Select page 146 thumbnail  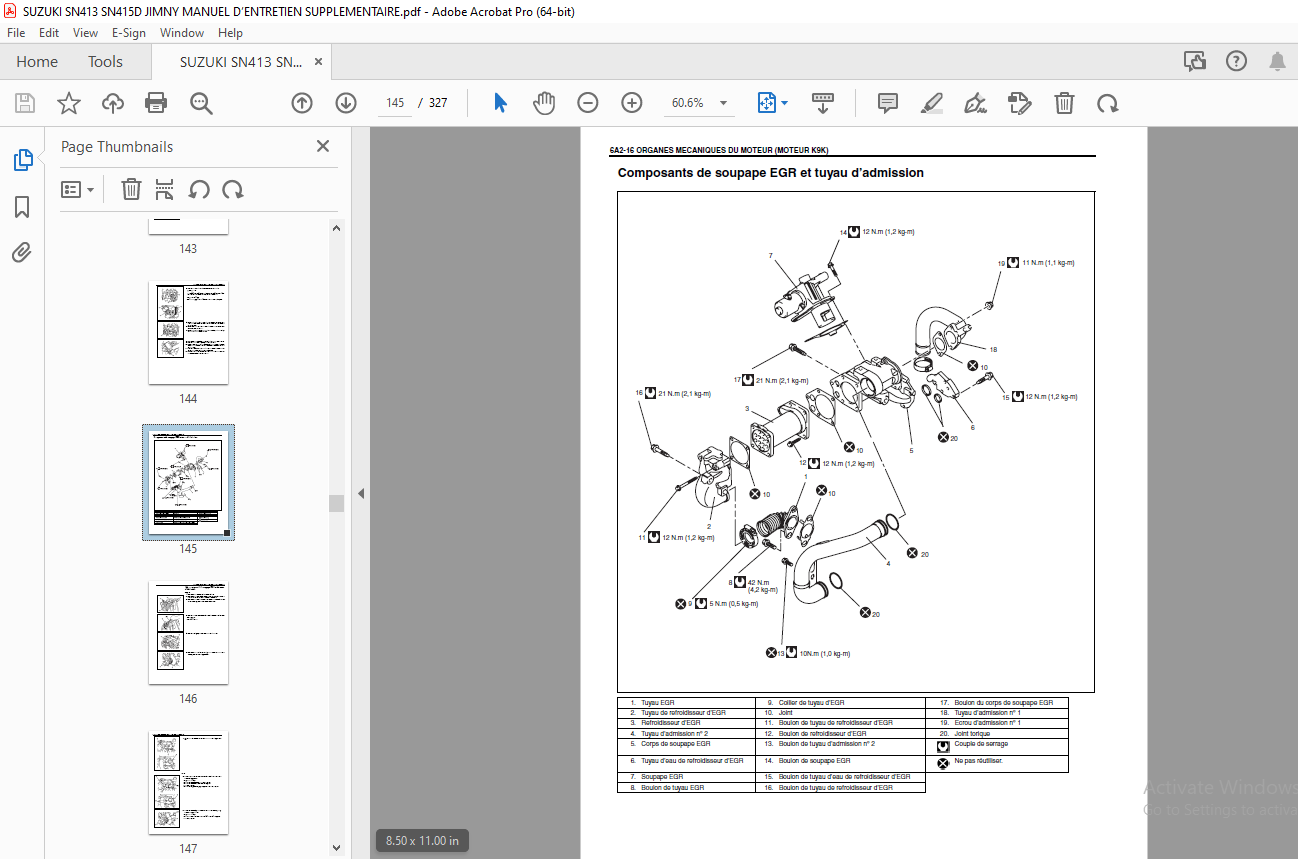click(189, 632)
